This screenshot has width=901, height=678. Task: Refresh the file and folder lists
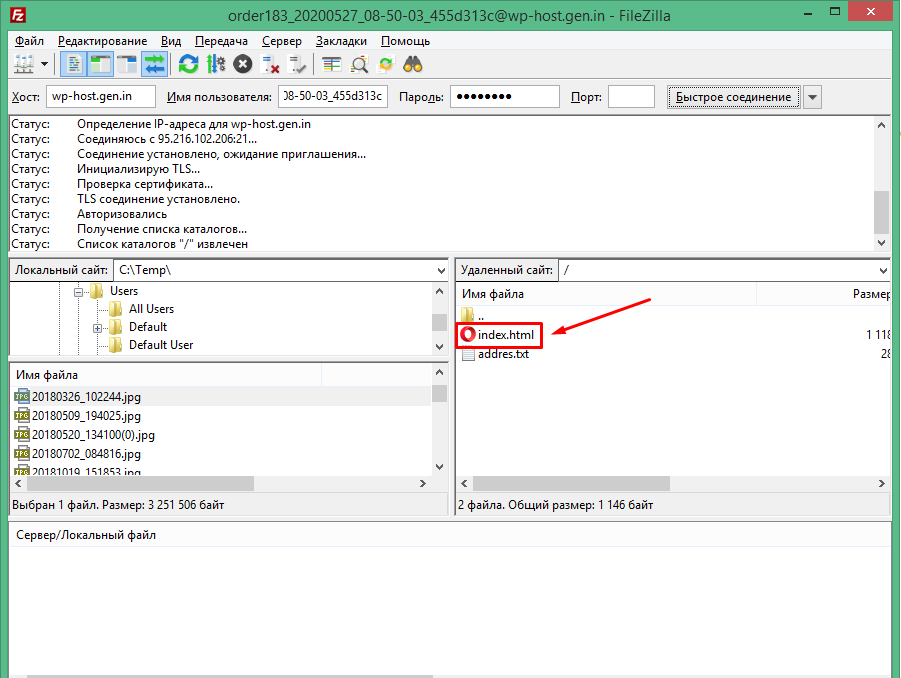[x=188, y=65]
